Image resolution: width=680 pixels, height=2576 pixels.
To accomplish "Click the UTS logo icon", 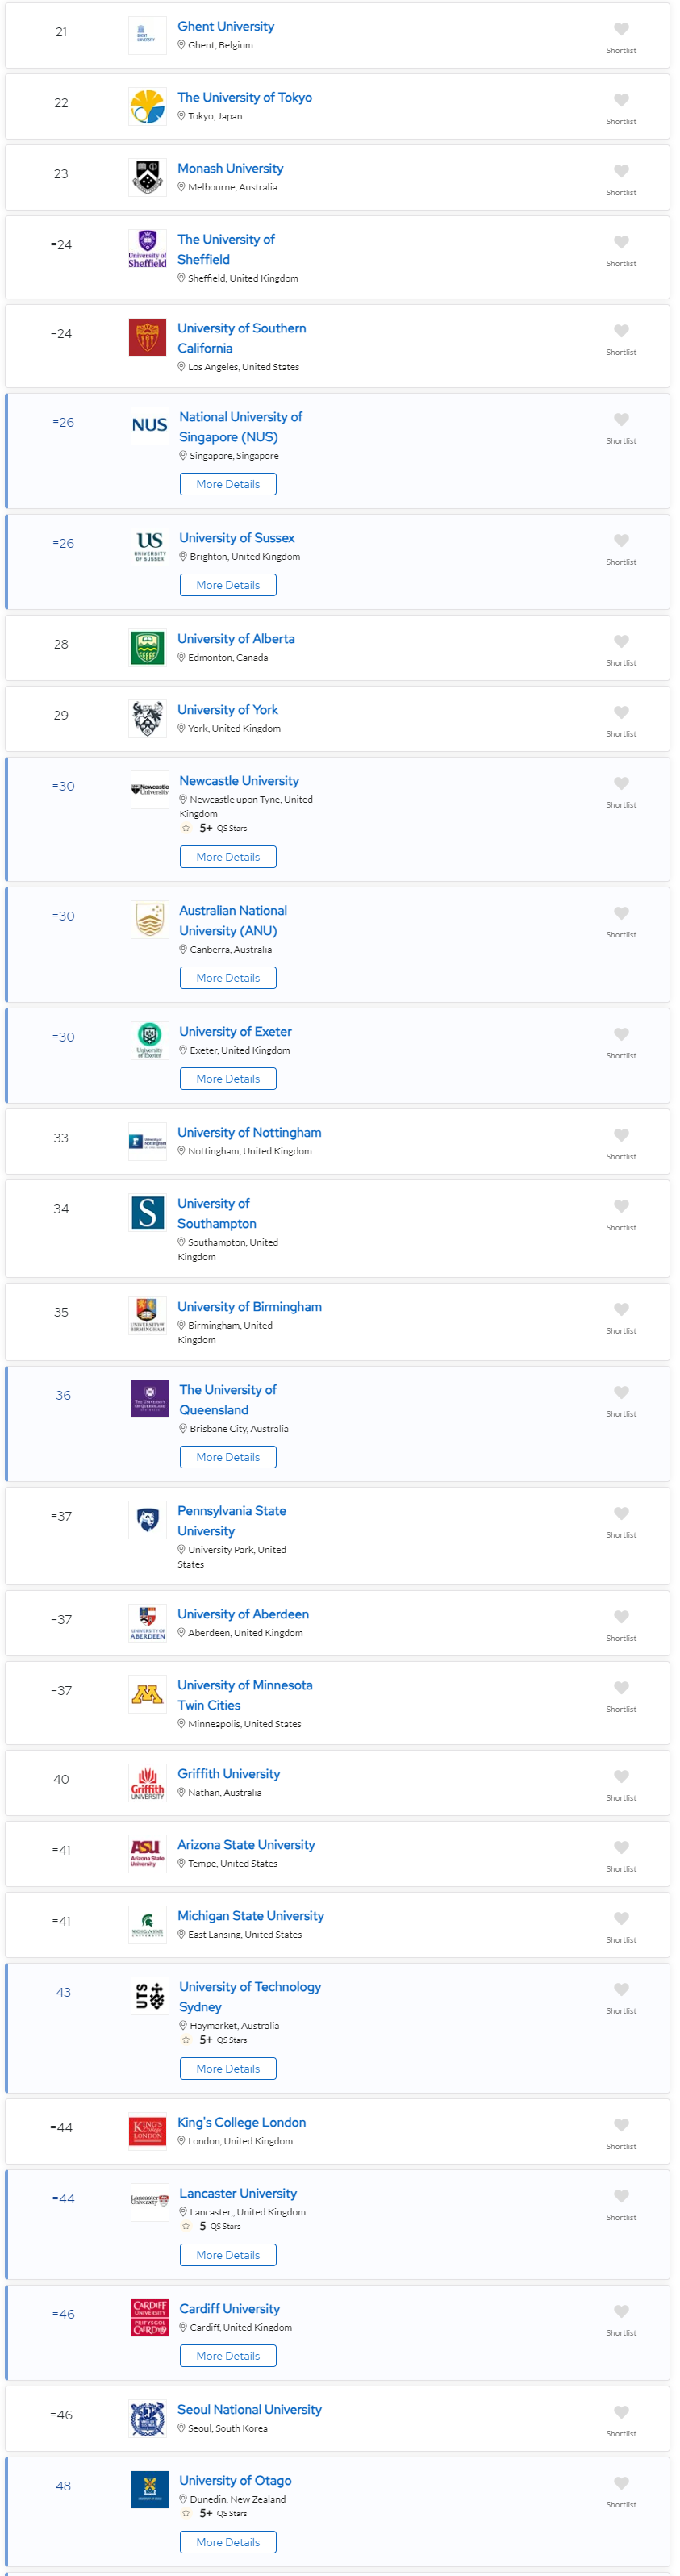I will tap(149, 1995).
